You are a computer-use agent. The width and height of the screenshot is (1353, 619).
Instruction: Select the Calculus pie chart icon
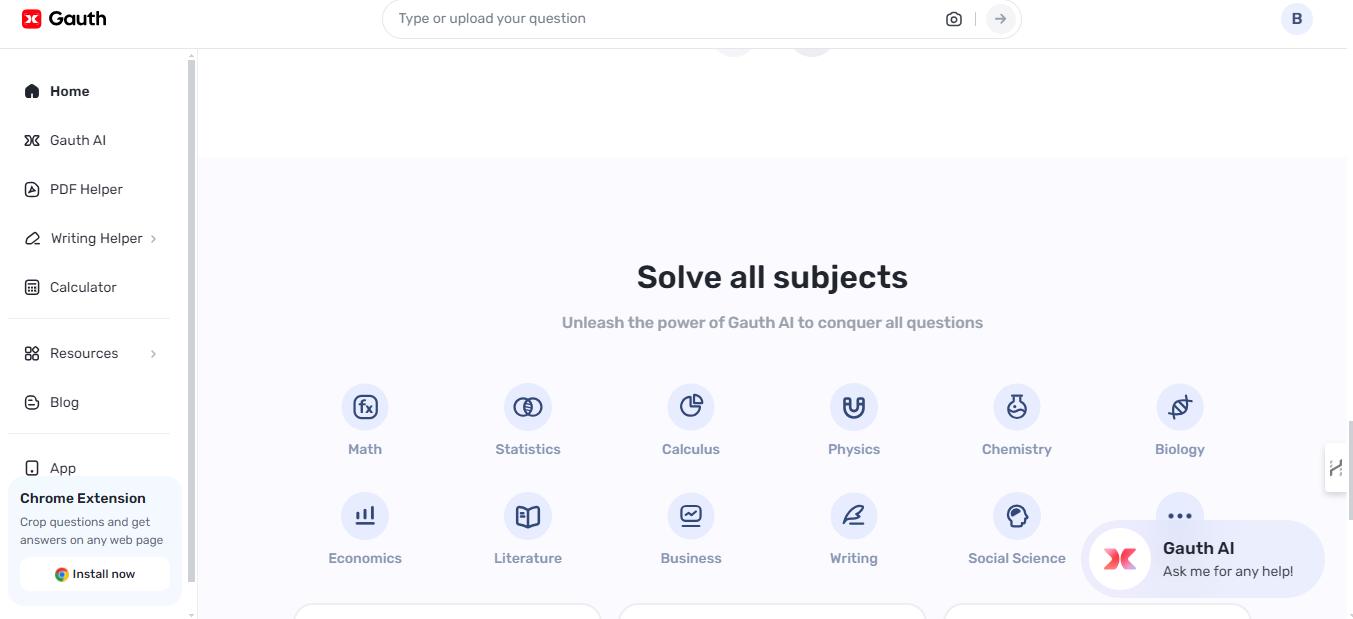pyautogui.click(x=691, y=407)
